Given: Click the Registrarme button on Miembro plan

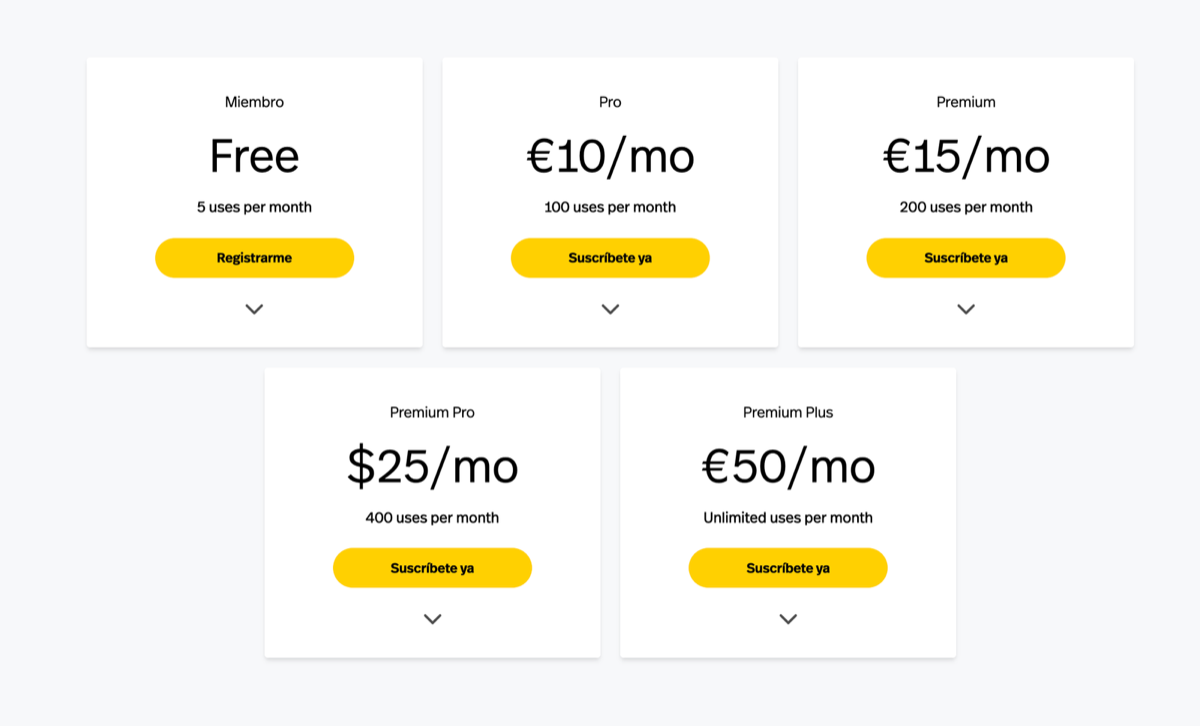Looking at the screenshot, I should coord(254,258).
